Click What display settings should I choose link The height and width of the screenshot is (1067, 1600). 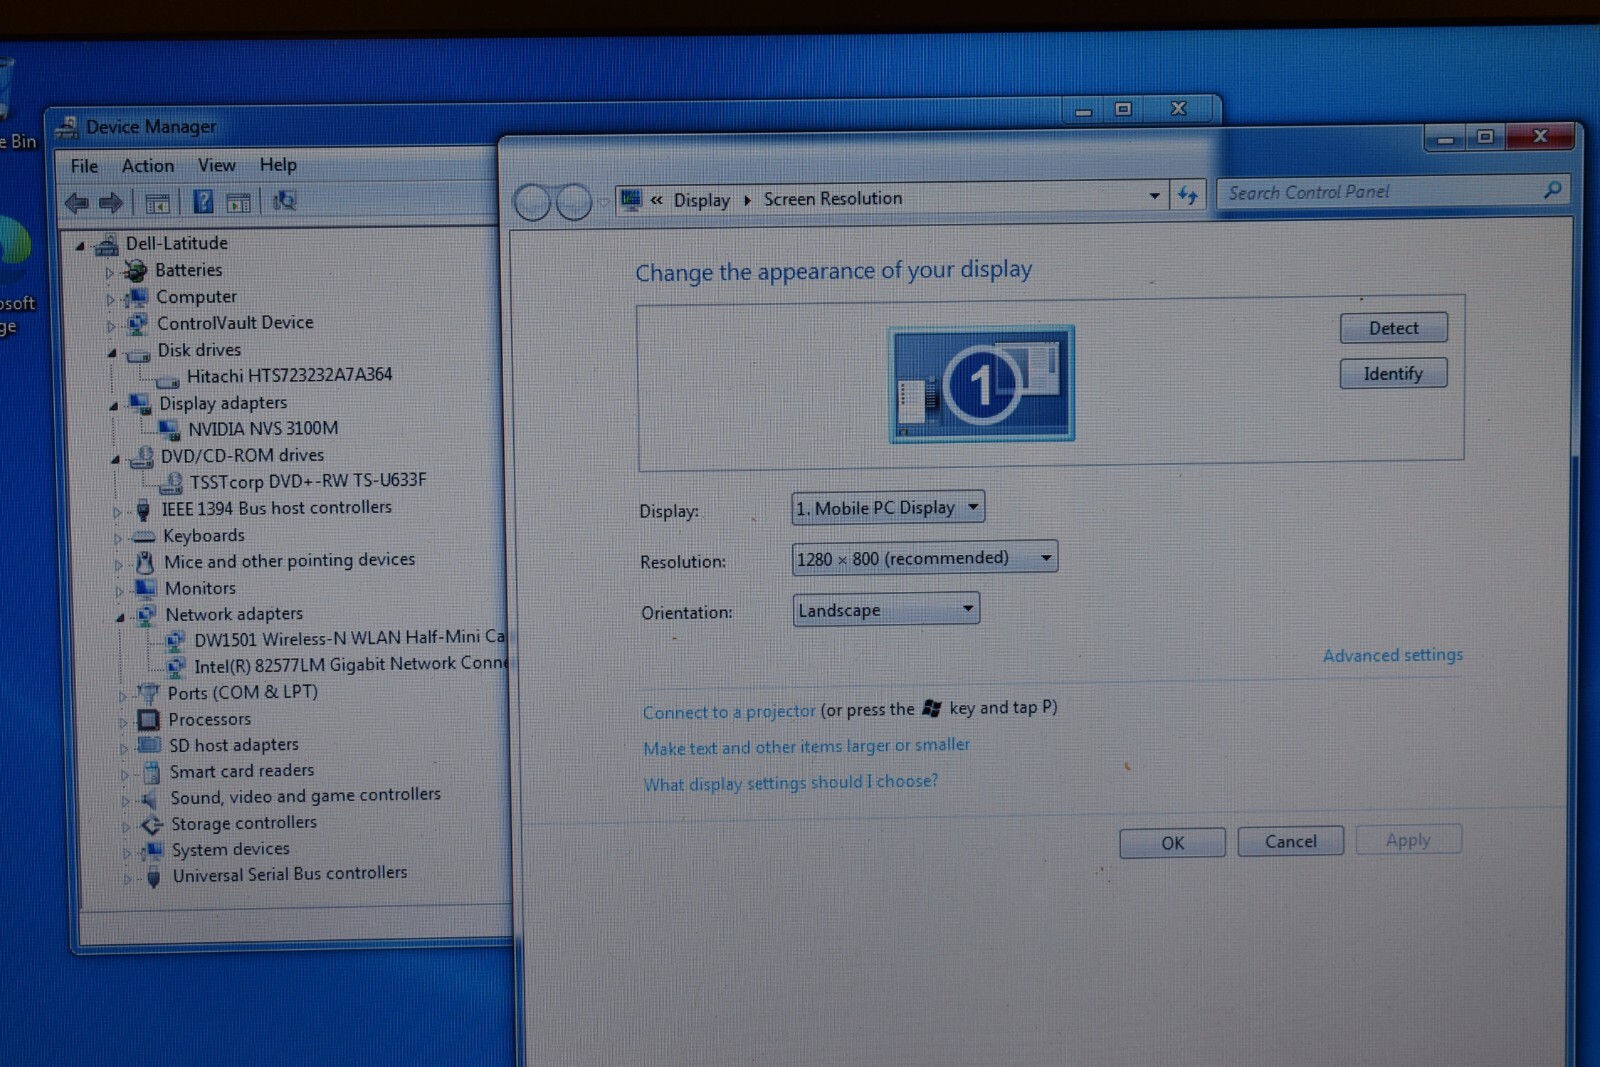click(790, 783)
